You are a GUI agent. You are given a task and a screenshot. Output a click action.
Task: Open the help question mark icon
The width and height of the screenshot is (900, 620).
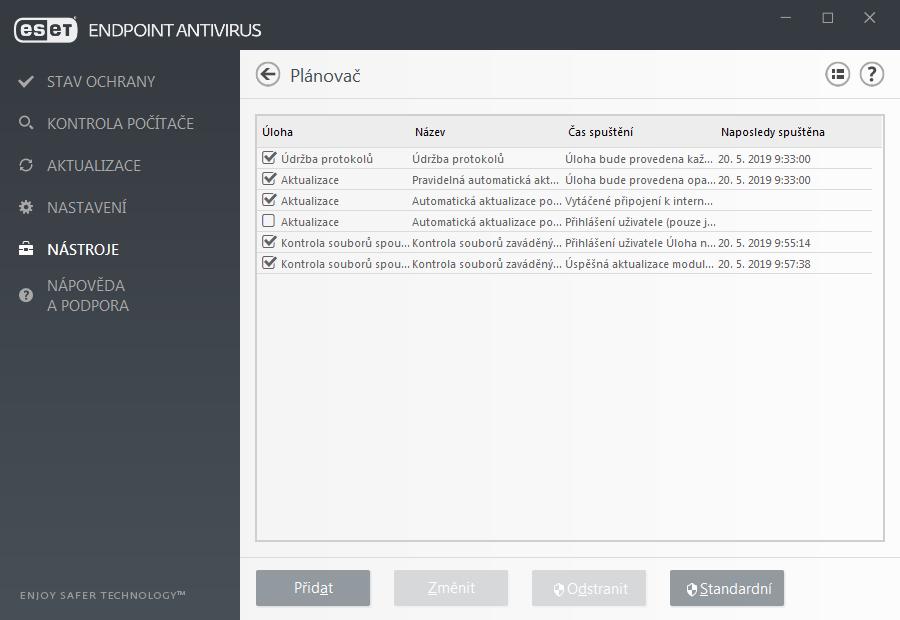pyautogui.click(x=871, y=75)
